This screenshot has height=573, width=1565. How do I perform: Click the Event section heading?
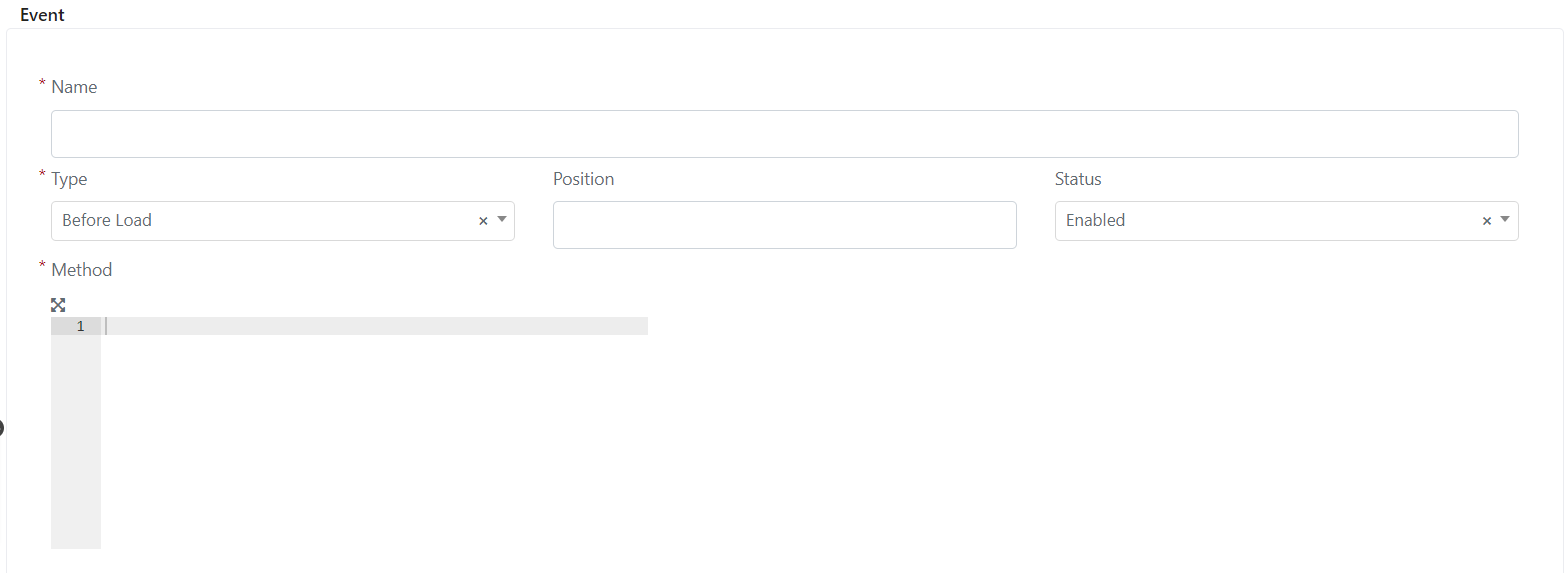tap(42, 15)
